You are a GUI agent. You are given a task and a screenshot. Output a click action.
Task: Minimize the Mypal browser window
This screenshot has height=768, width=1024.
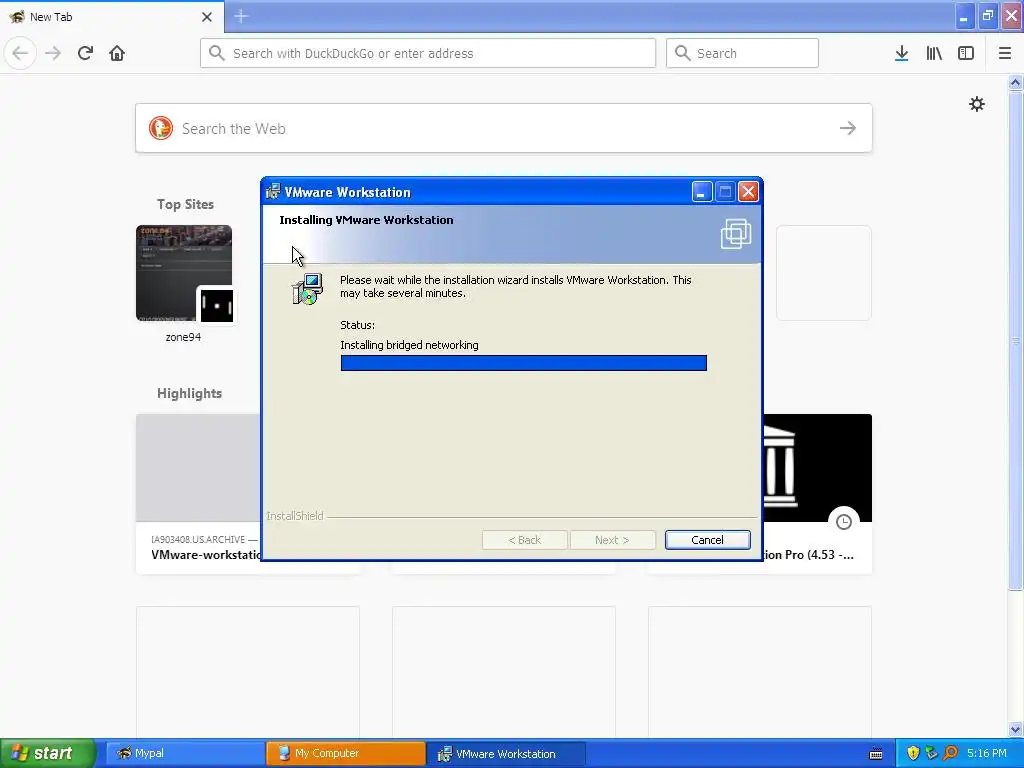point(964,16)
